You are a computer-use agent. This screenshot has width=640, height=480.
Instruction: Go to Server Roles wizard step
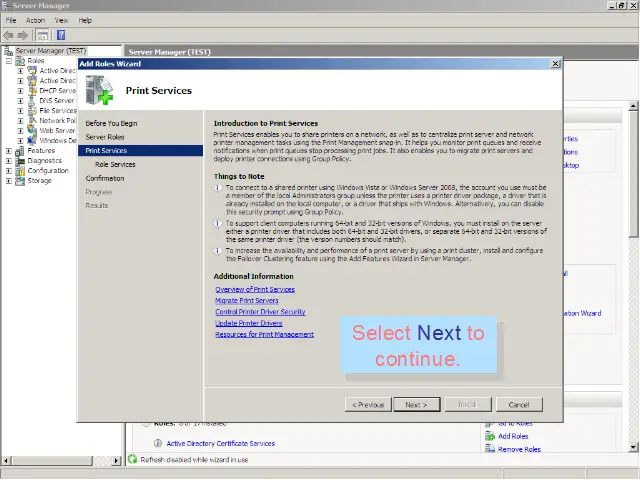tap(105, 137)
